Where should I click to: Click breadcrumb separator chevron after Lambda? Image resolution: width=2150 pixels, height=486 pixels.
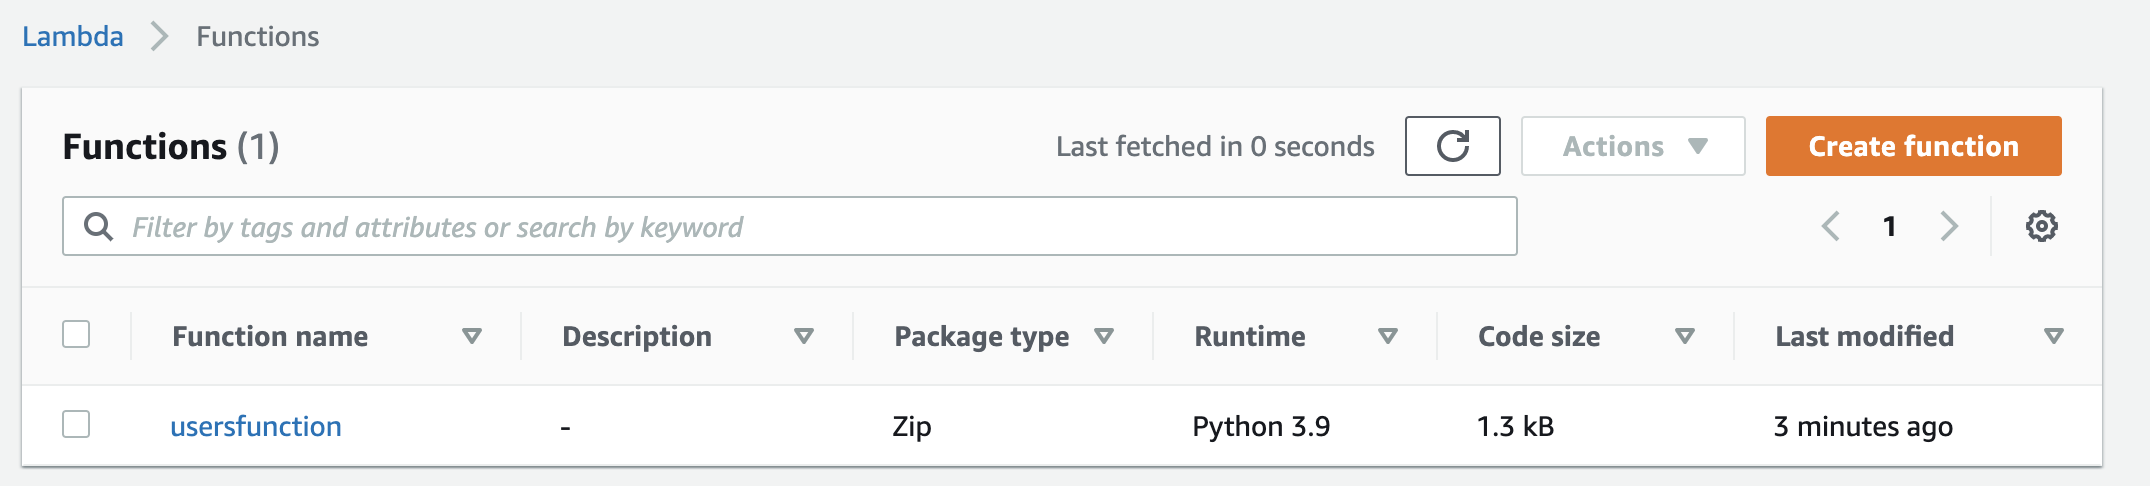tap(159, 37)
